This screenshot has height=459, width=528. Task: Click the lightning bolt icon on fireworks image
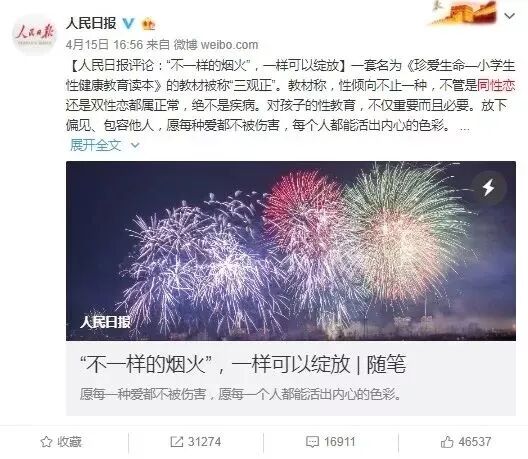[x=489, y=188]
